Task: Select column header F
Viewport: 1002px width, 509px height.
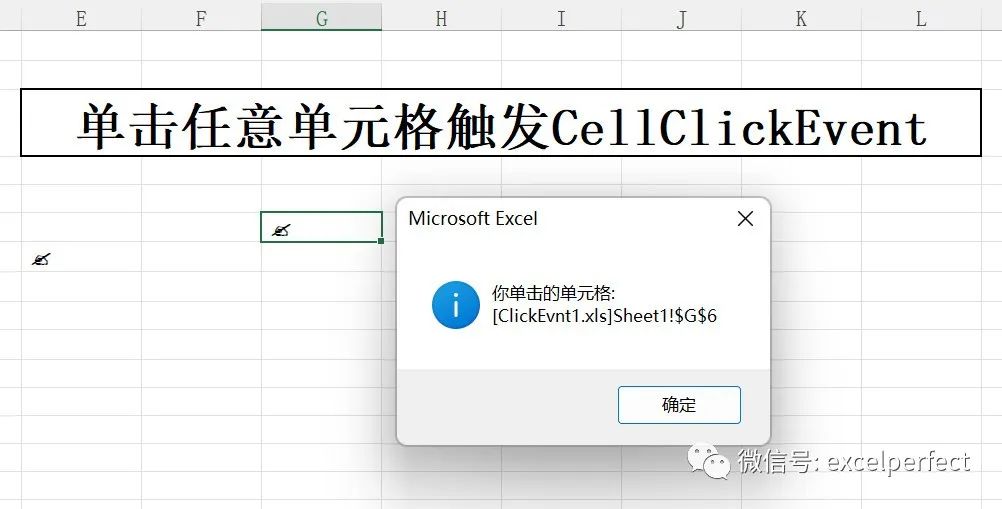Action: click(x=201, y=19)
